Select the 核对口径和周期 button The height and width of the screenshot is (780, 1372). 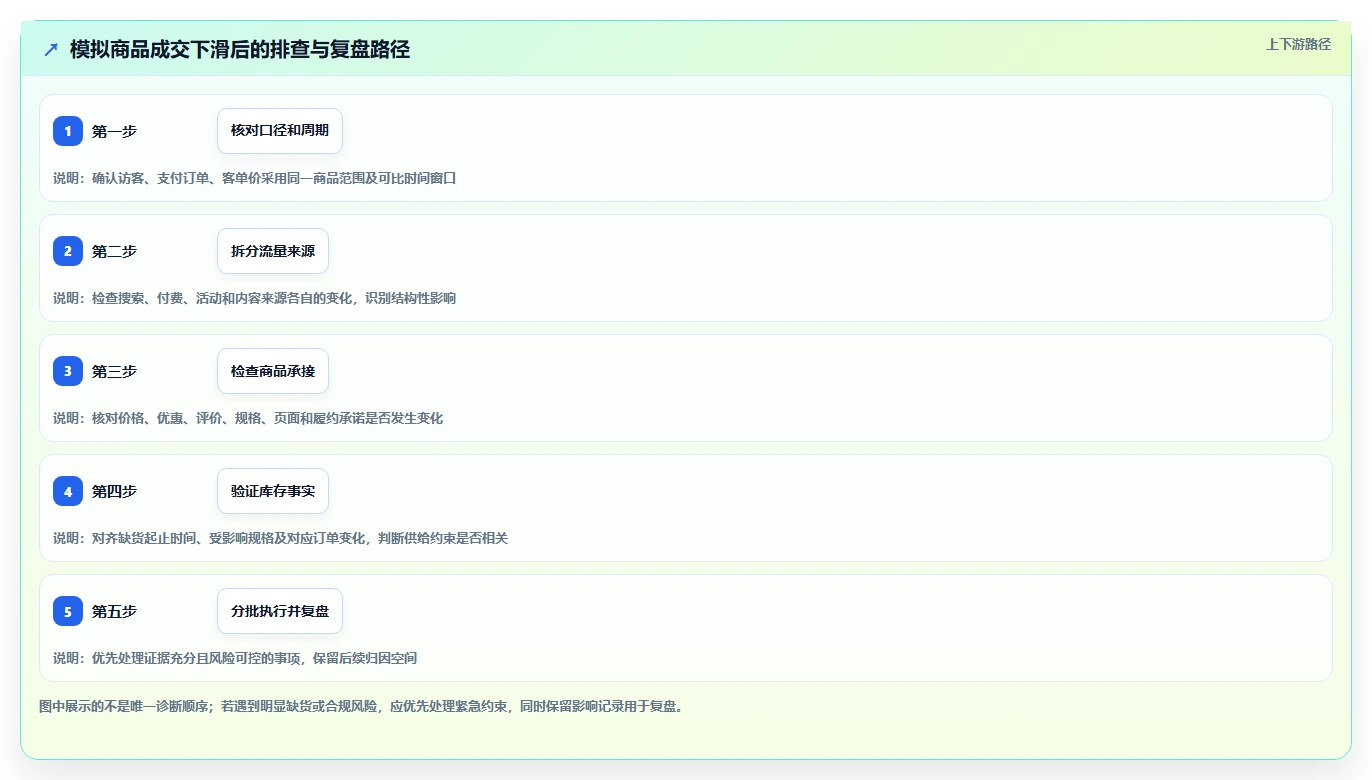coord(280,131)
